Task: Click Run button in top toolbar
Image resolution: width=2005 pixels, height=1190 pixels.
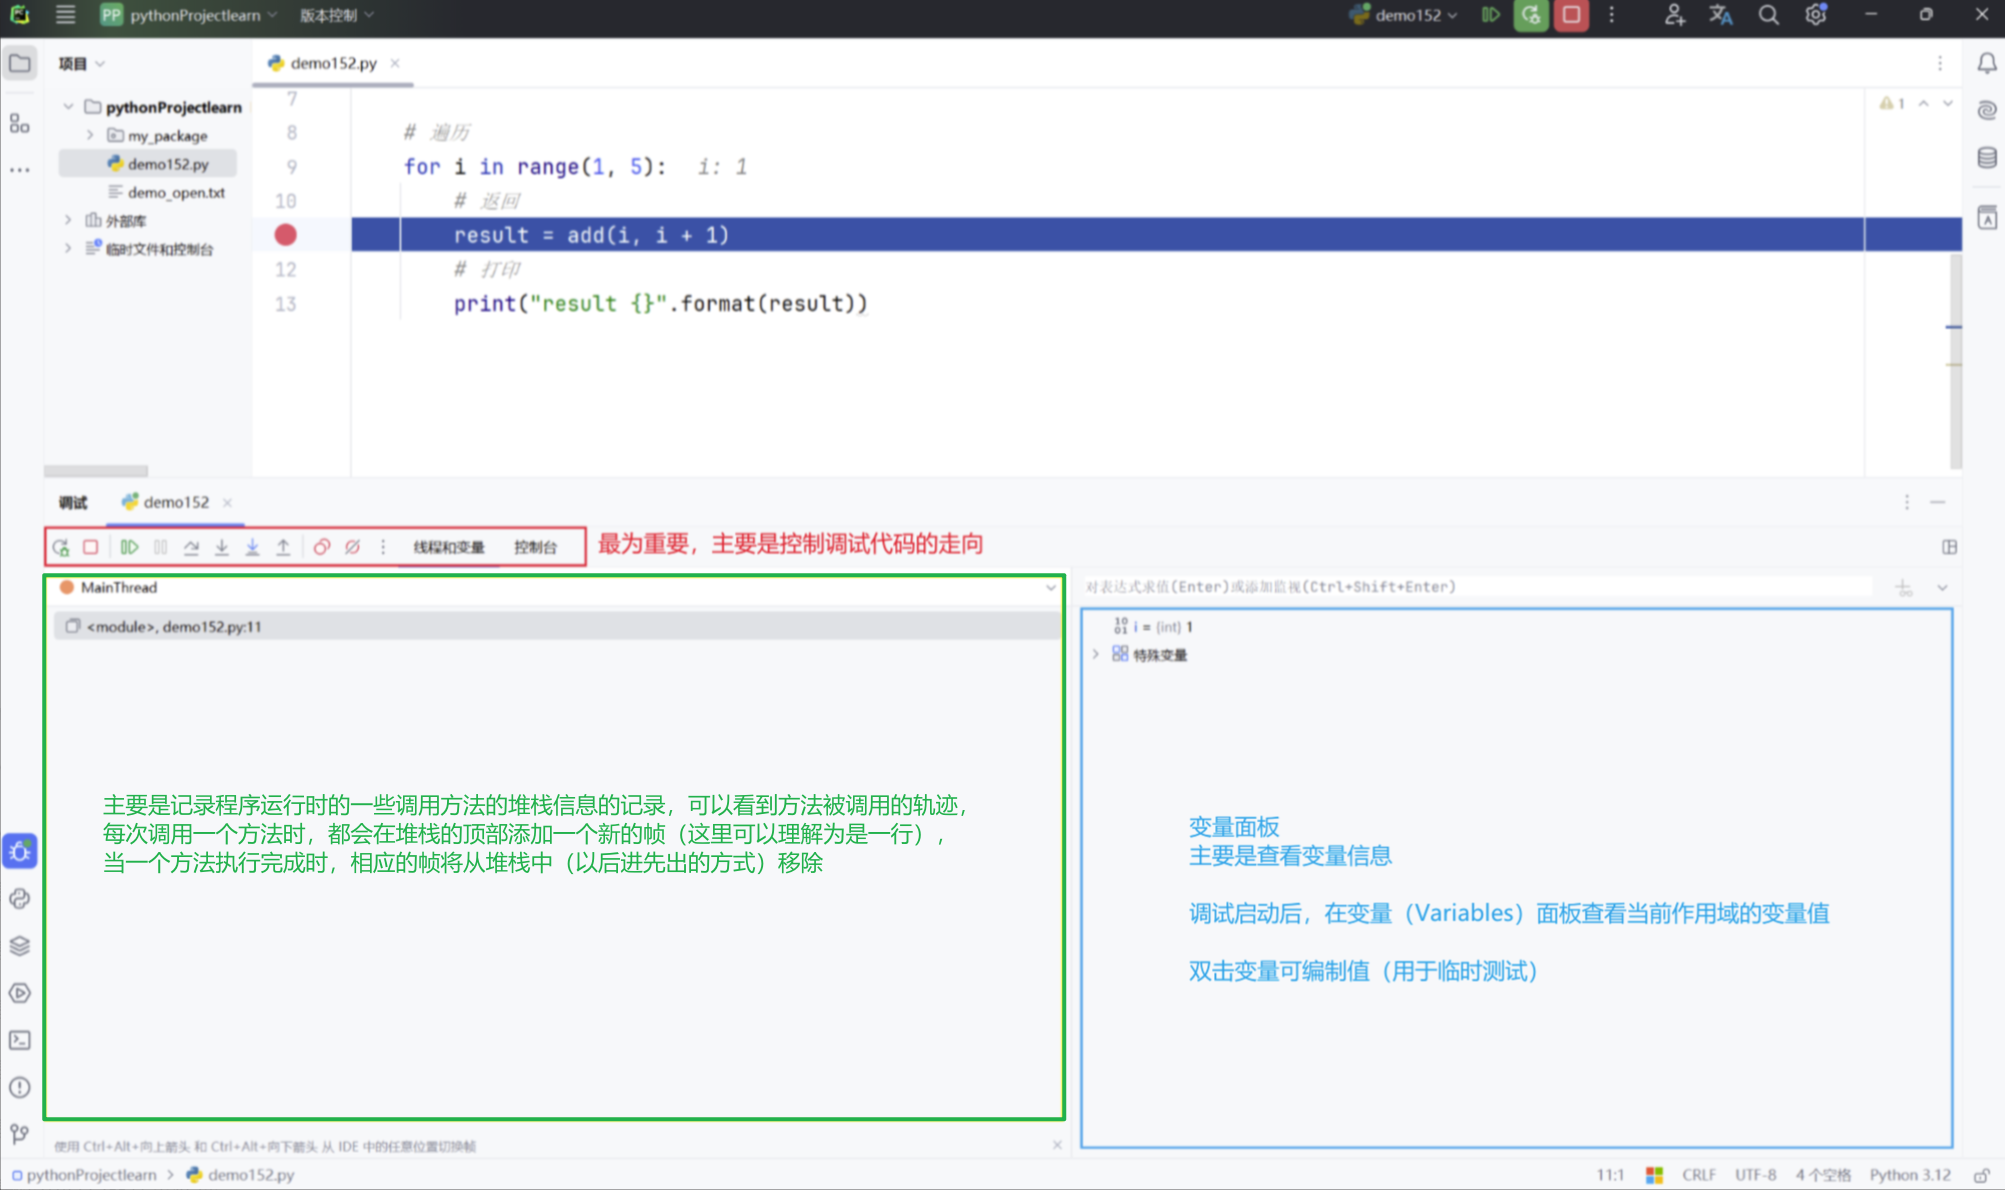Action: pos(1490,15)
